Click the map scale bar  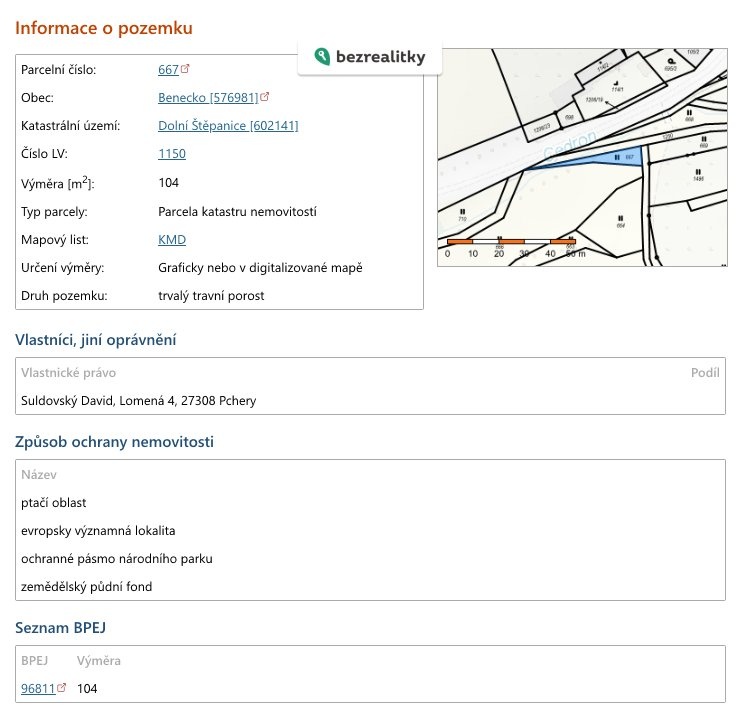(512, 242)
